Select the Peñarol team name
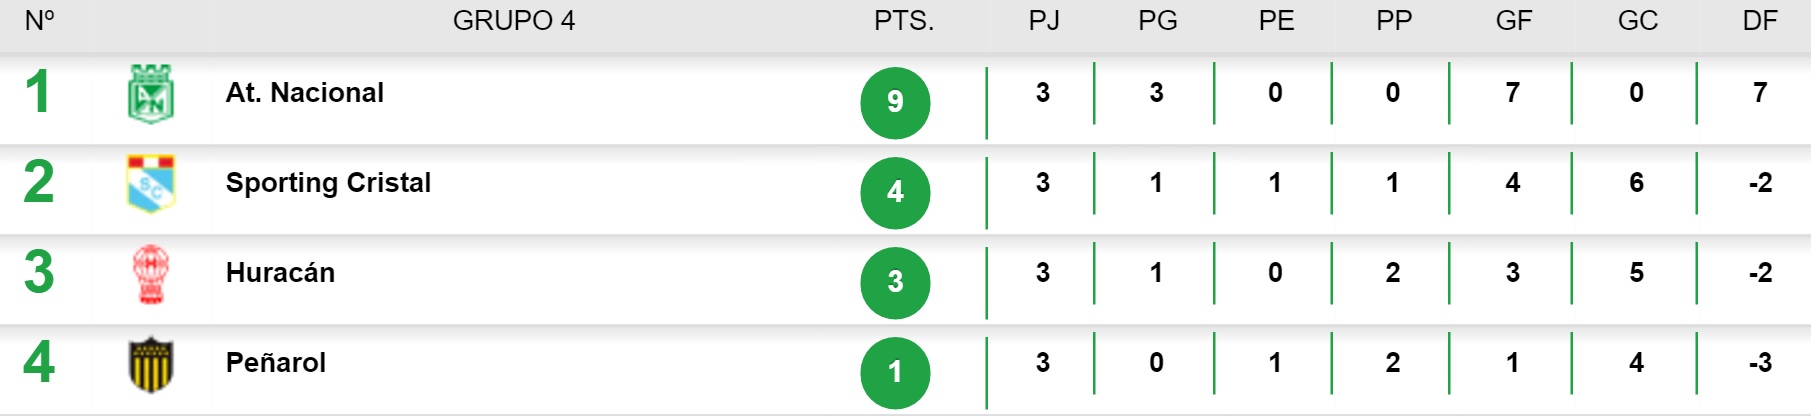1811x416 pixels. click(x=275, y=363)
